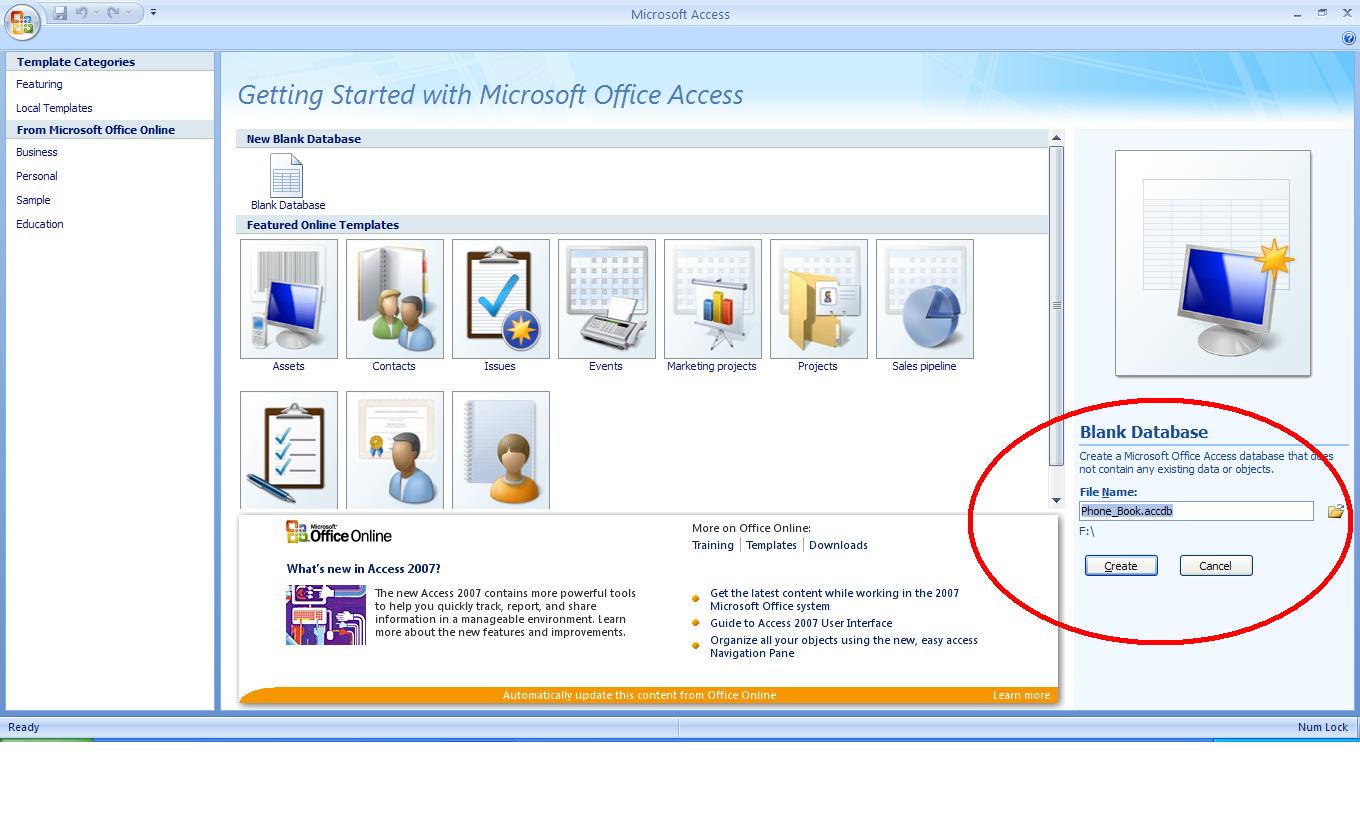
Task: Open the Business templates category
Action: pos(37,152)
